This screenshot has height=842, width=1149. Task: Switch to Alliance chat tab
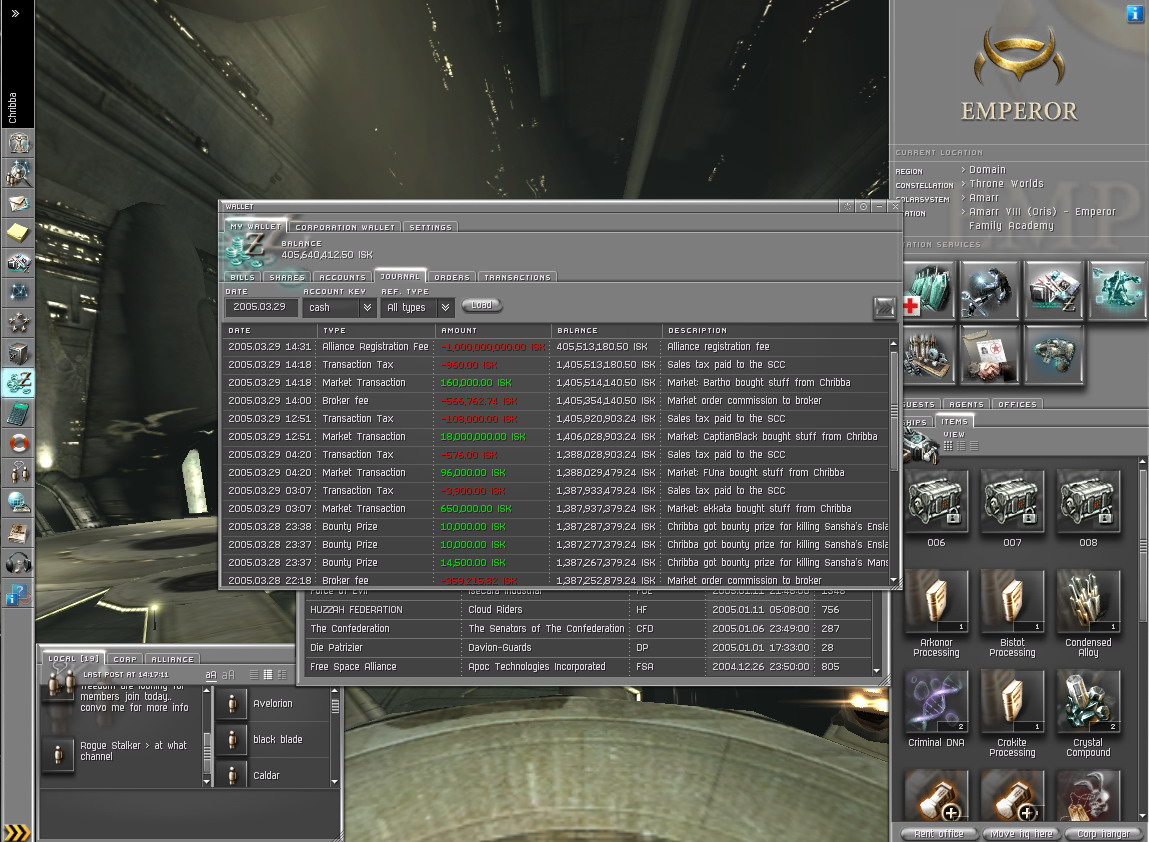pos(172,659)
